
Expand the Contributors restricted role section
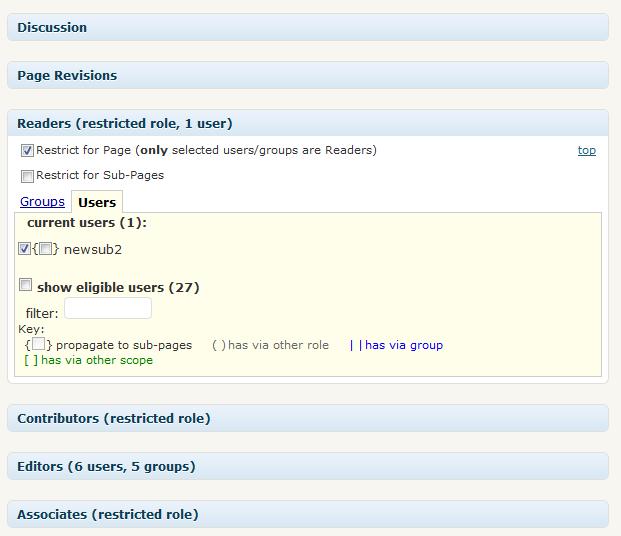pyautogui.click(x=113, y=419)
